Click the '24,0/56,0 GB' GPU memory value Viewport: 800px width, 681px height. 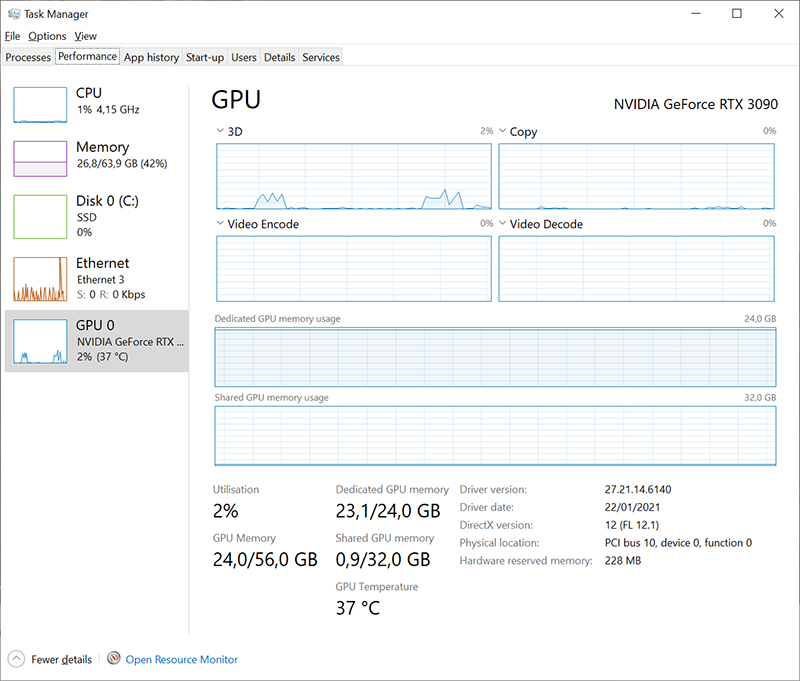[265, 559]
